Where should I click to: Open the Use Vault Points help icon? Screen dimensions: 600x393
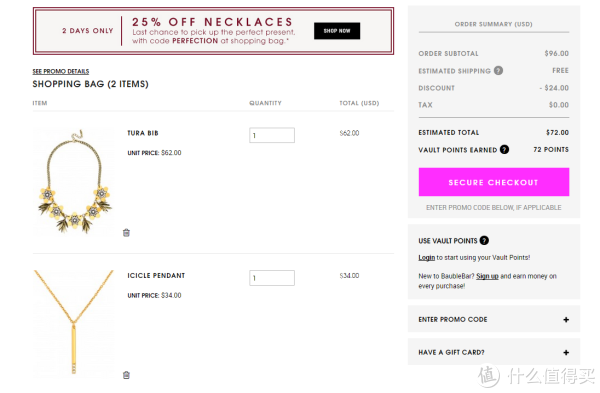point(484,241)
